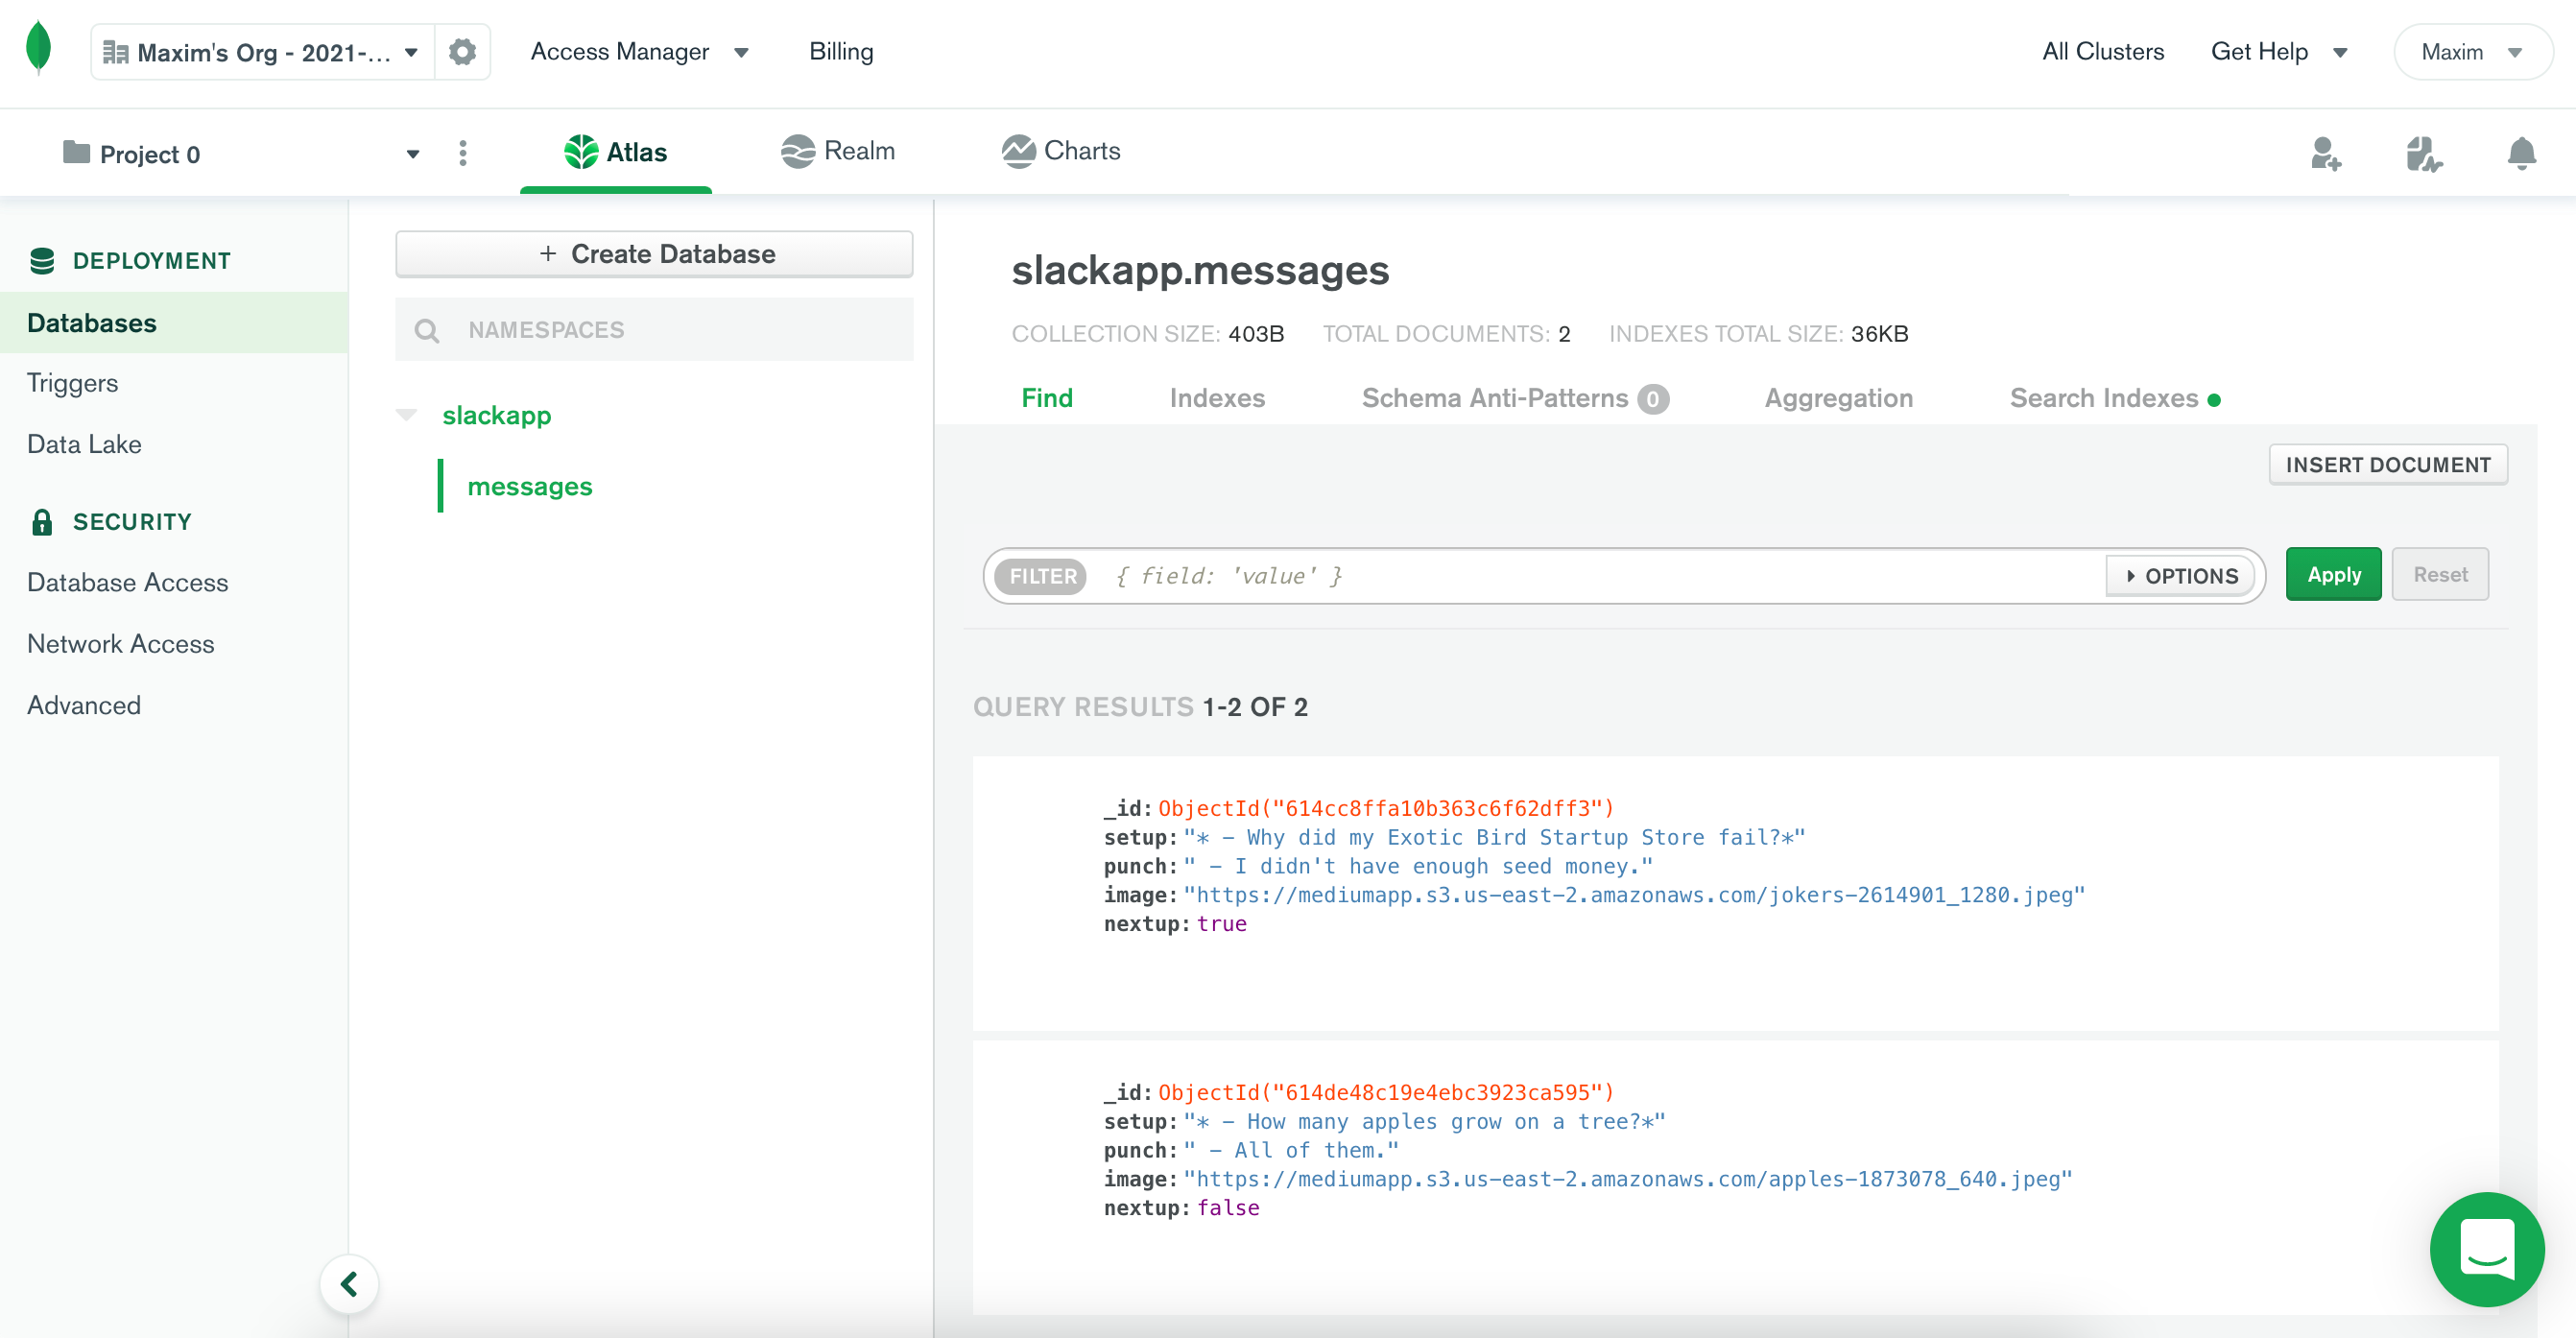Image resolution: width=2576 pixels, height=1338 pixels.
Task: Click the INSERT DOCUMENT button
Action: click(x=2388, y=464)
